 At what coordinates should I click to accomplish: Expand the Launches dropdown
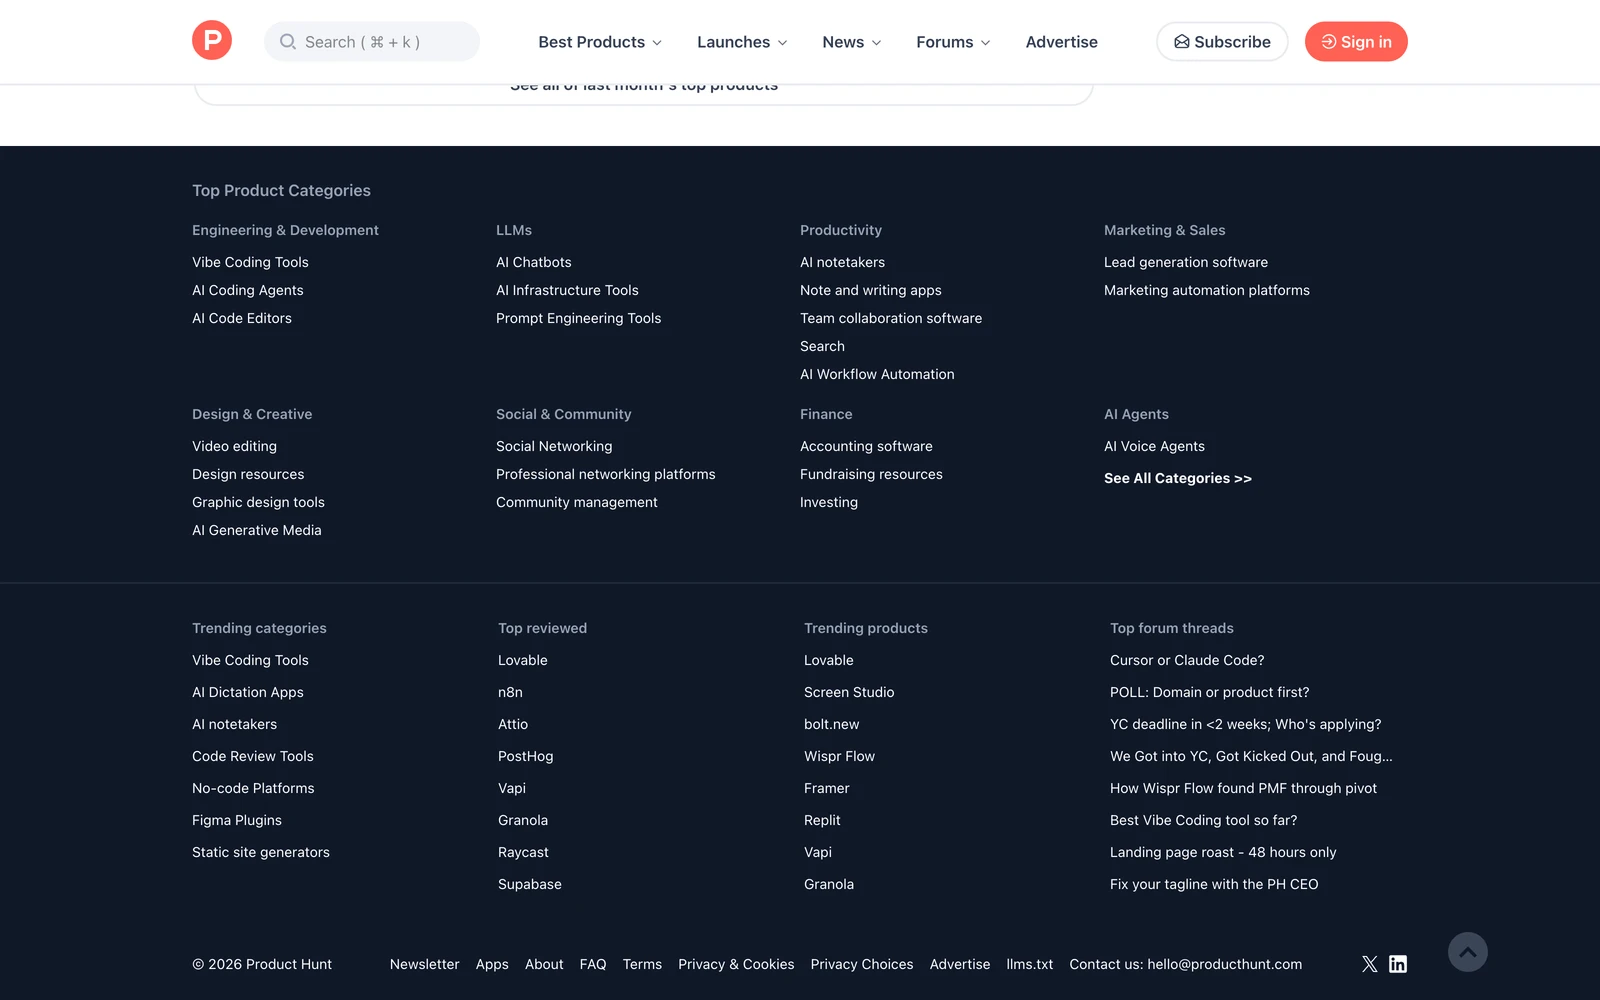[742, 42]
